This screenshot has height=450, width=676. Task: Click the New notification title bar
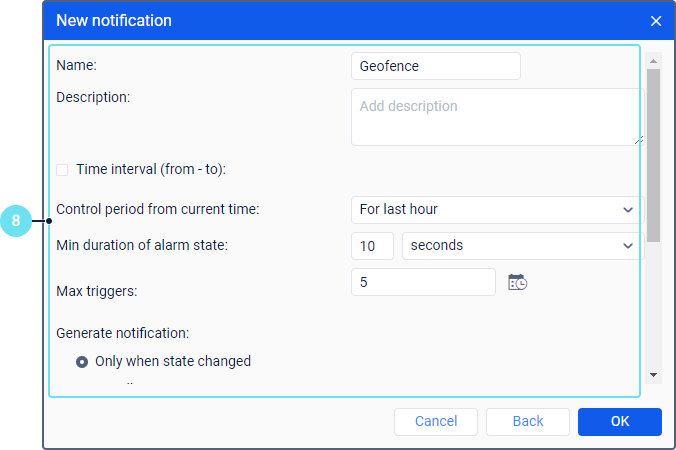pos(300,21)
